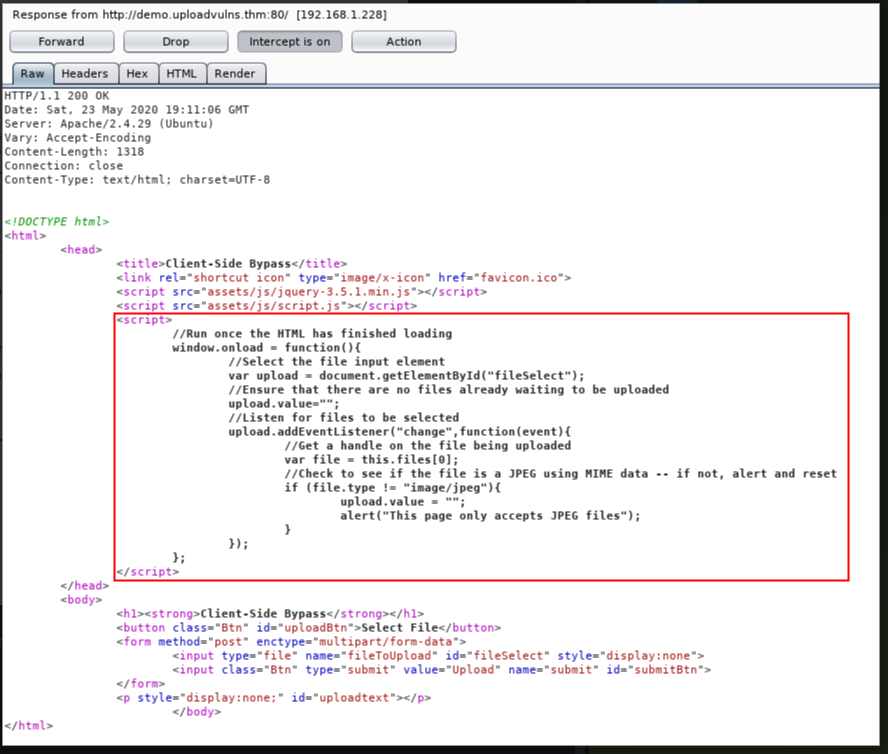Click the closing script tag
Image resolution: width=888 pixels, height=754 pixels.
pyautogui.click(x=148, y=572)
